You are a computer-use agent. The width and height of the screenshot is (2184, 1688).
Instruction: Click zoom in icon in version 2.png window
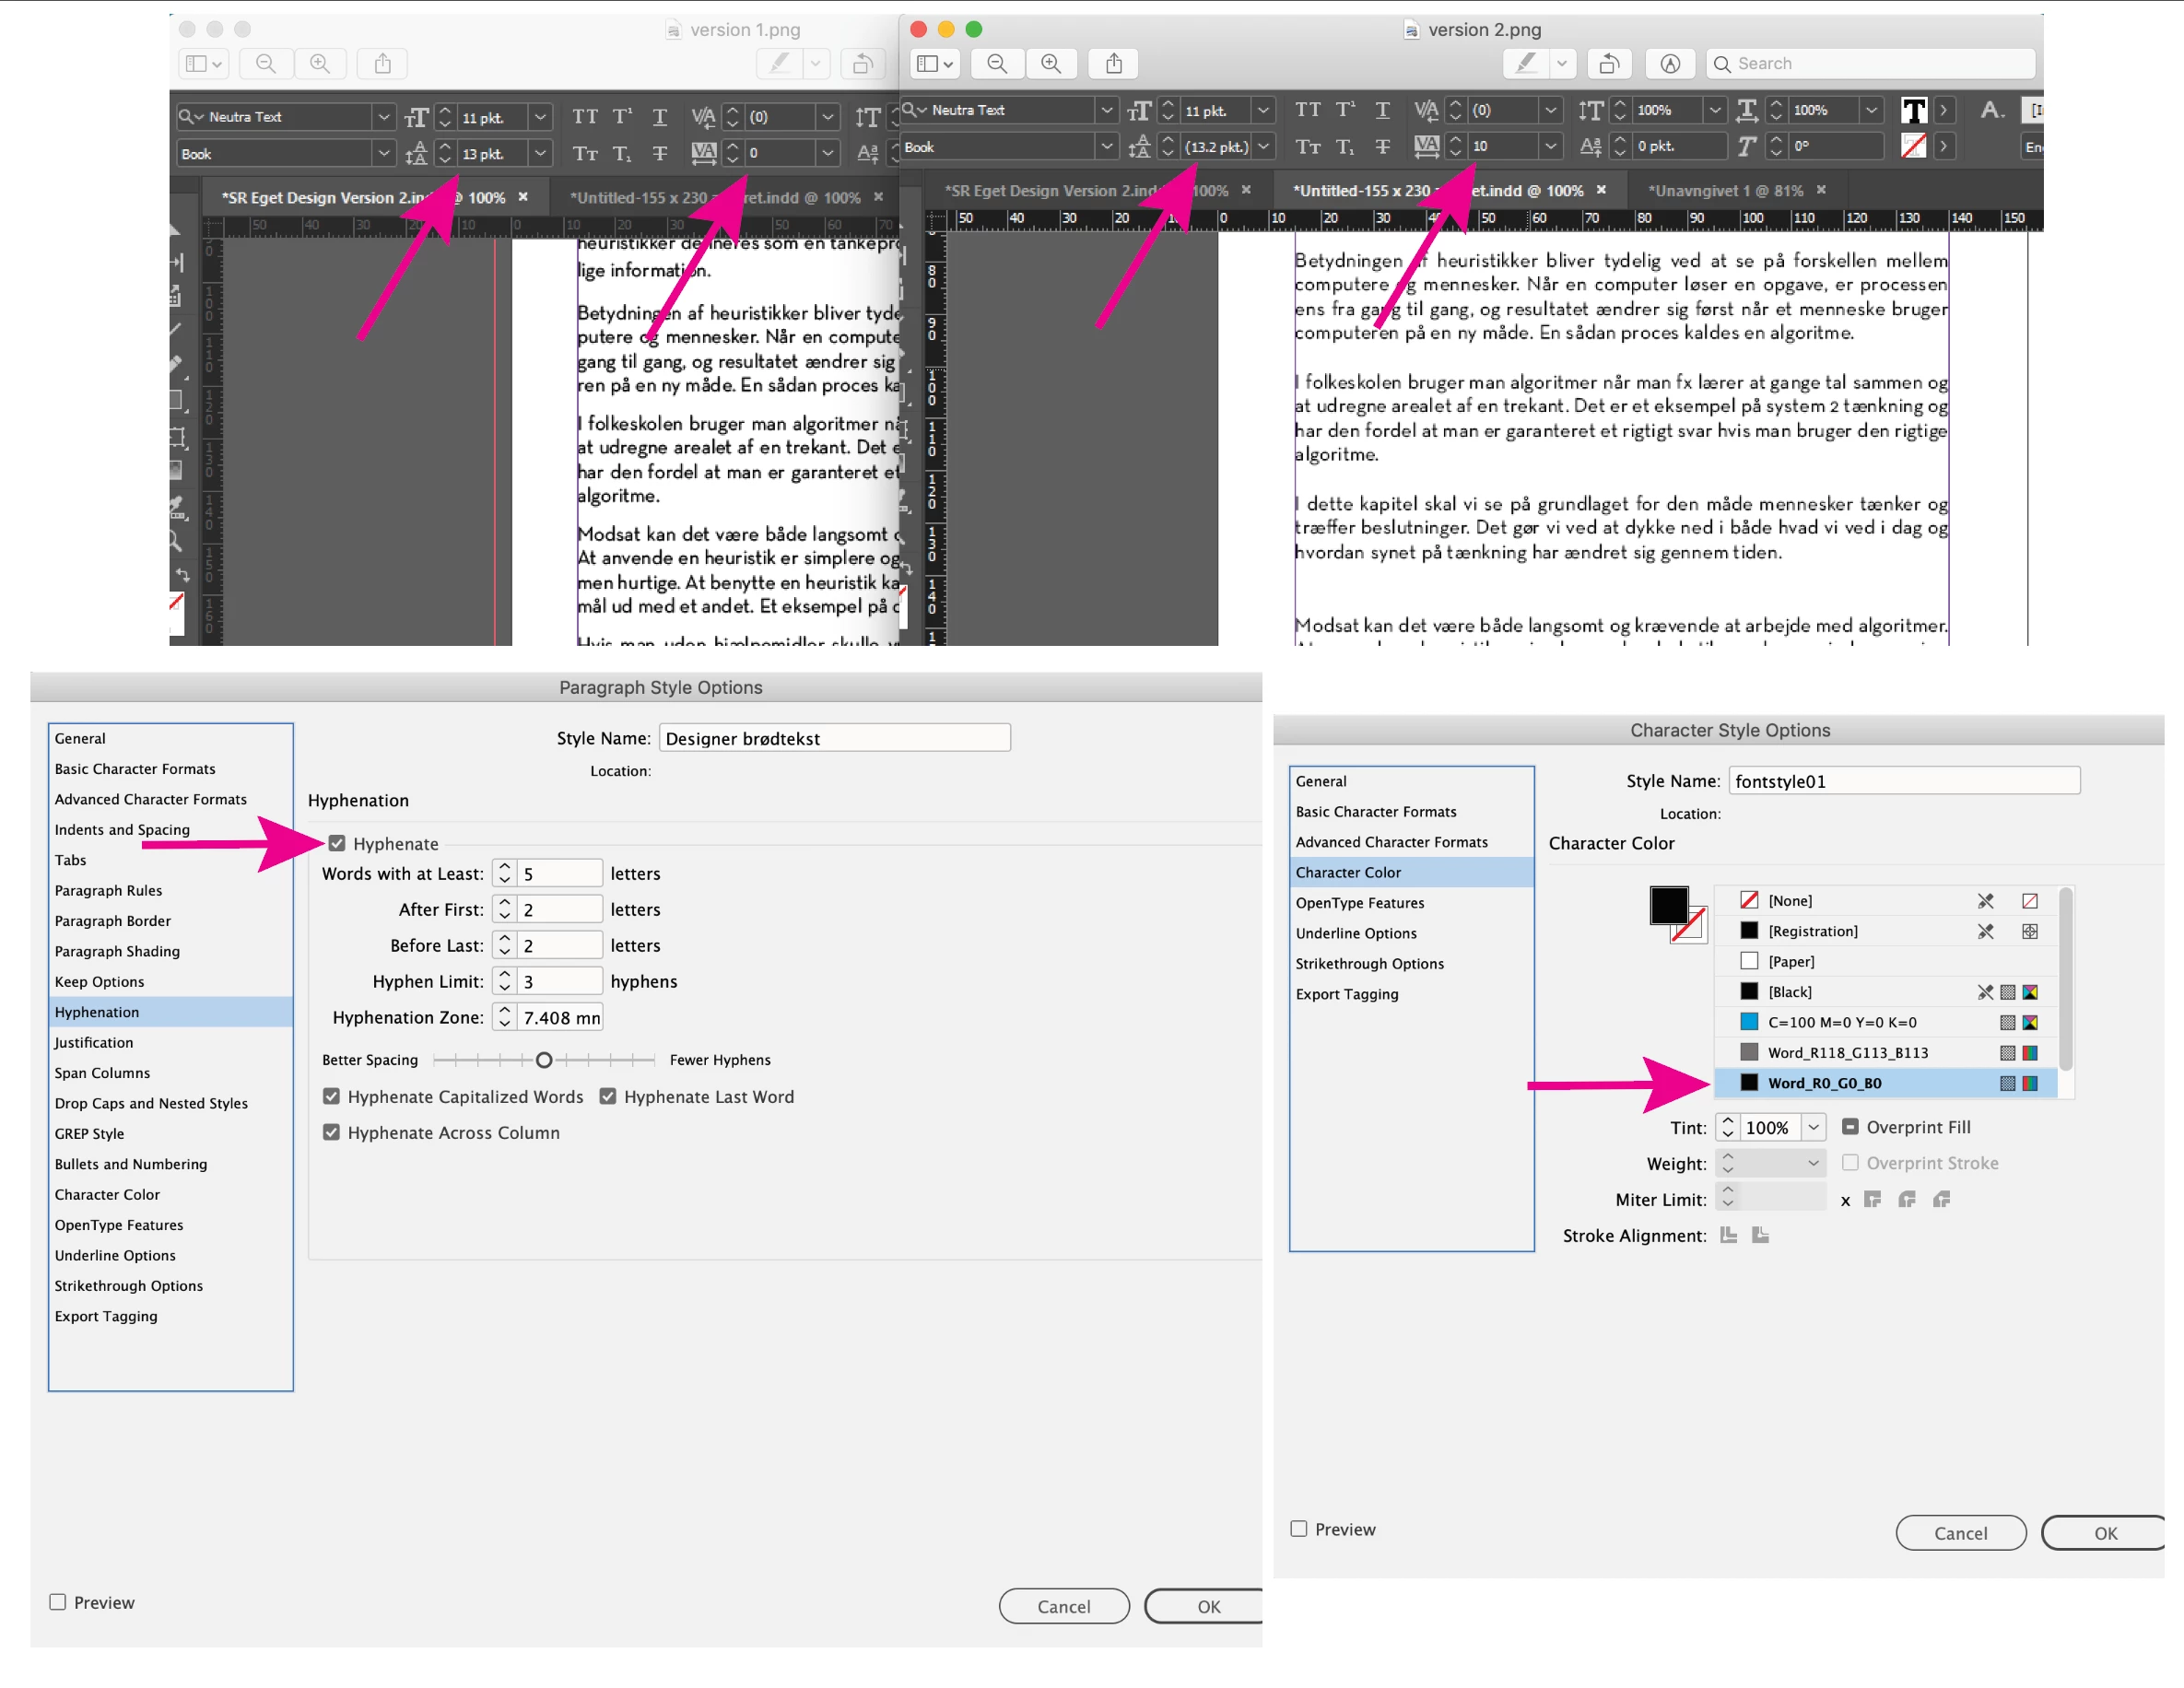click(1051, 64)
